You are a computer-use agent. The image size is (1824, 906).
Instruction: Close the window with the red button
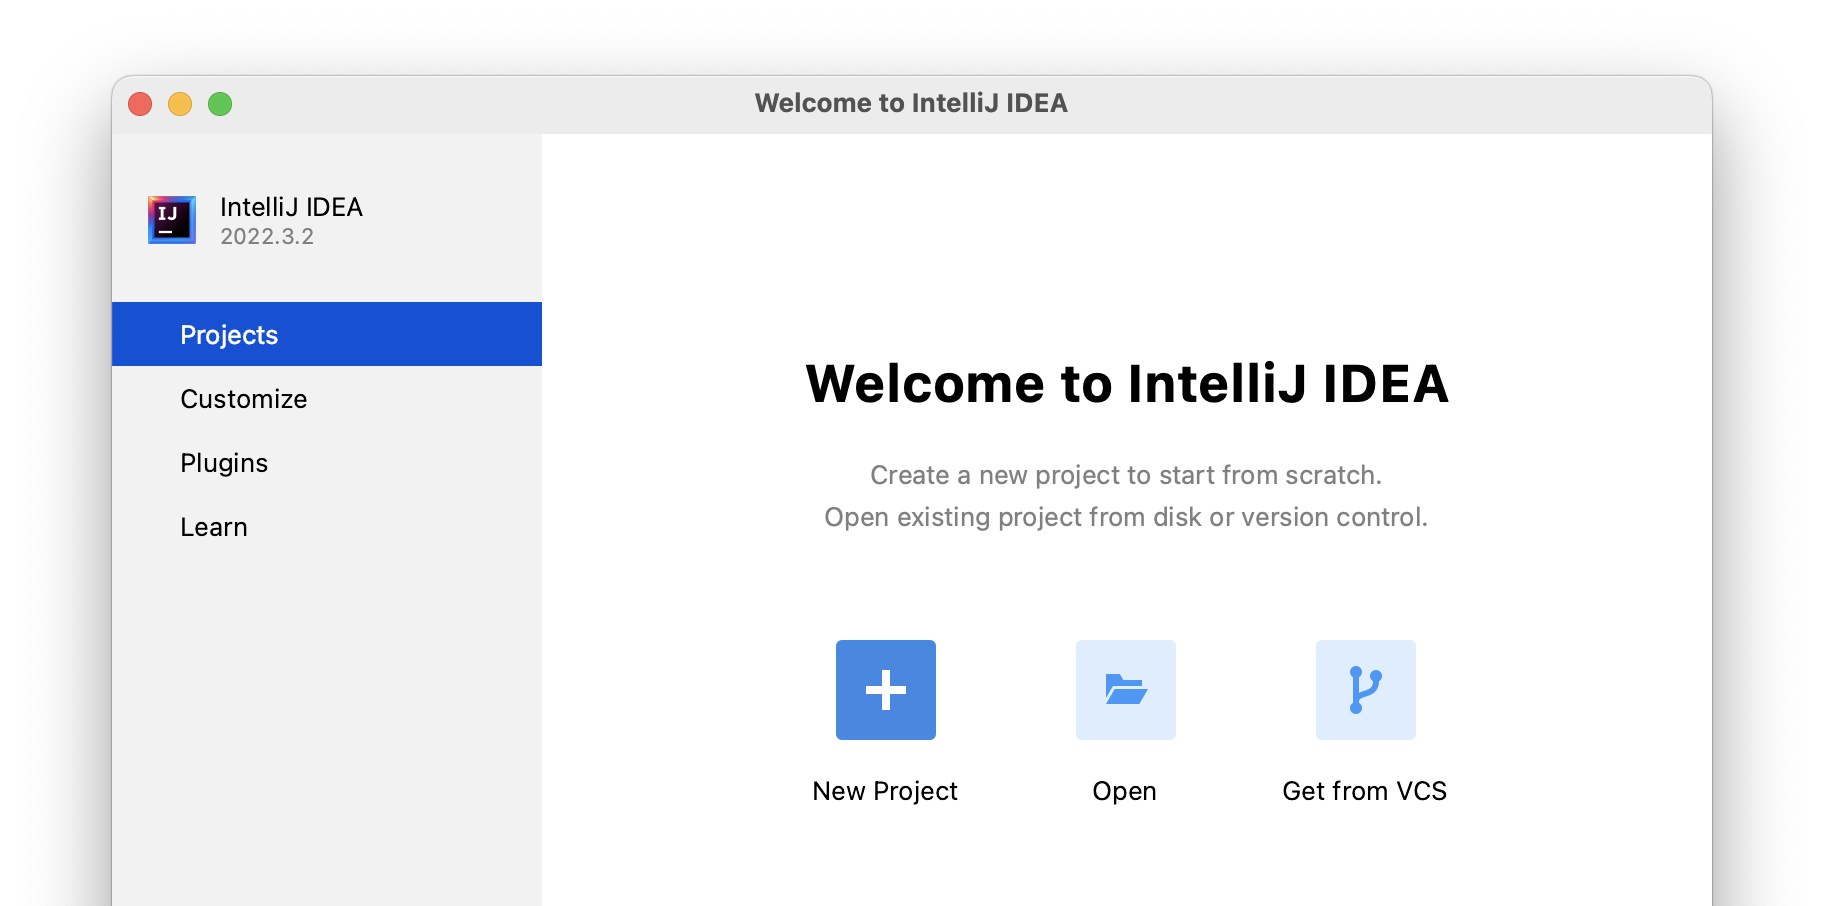coord(140,104)
